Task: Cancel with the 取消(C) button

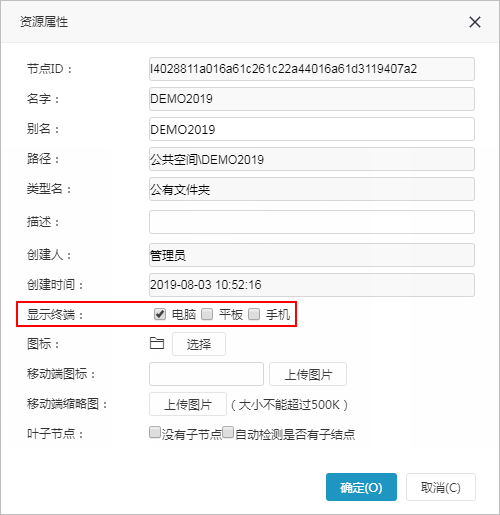Action: 441,487
